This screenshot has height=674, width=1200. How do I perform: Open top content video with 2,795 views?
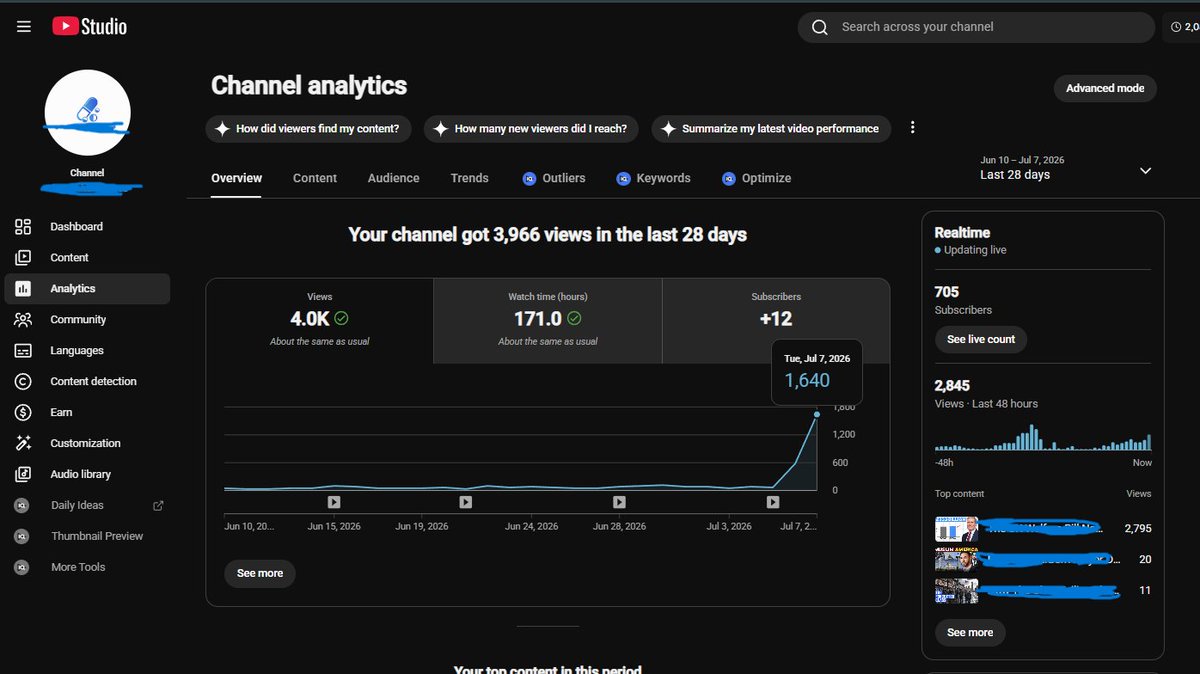[x=1043, y=528]
